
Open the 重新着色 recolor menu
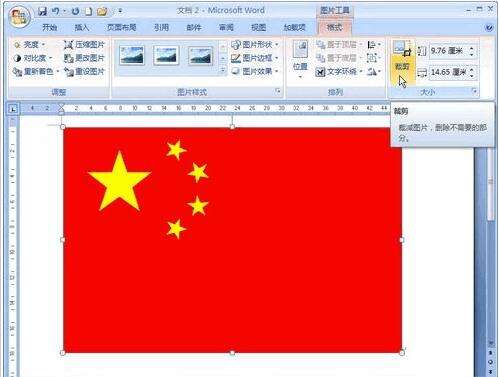coord(36,71)
